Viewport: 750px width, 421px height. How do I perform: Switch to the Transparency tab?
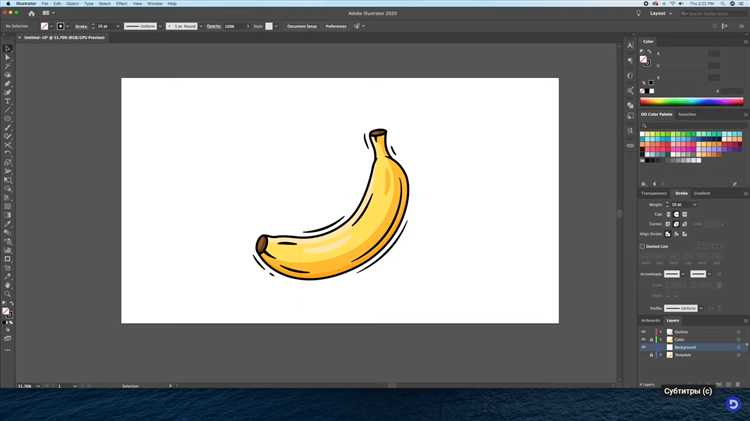[x=654, y=193]
